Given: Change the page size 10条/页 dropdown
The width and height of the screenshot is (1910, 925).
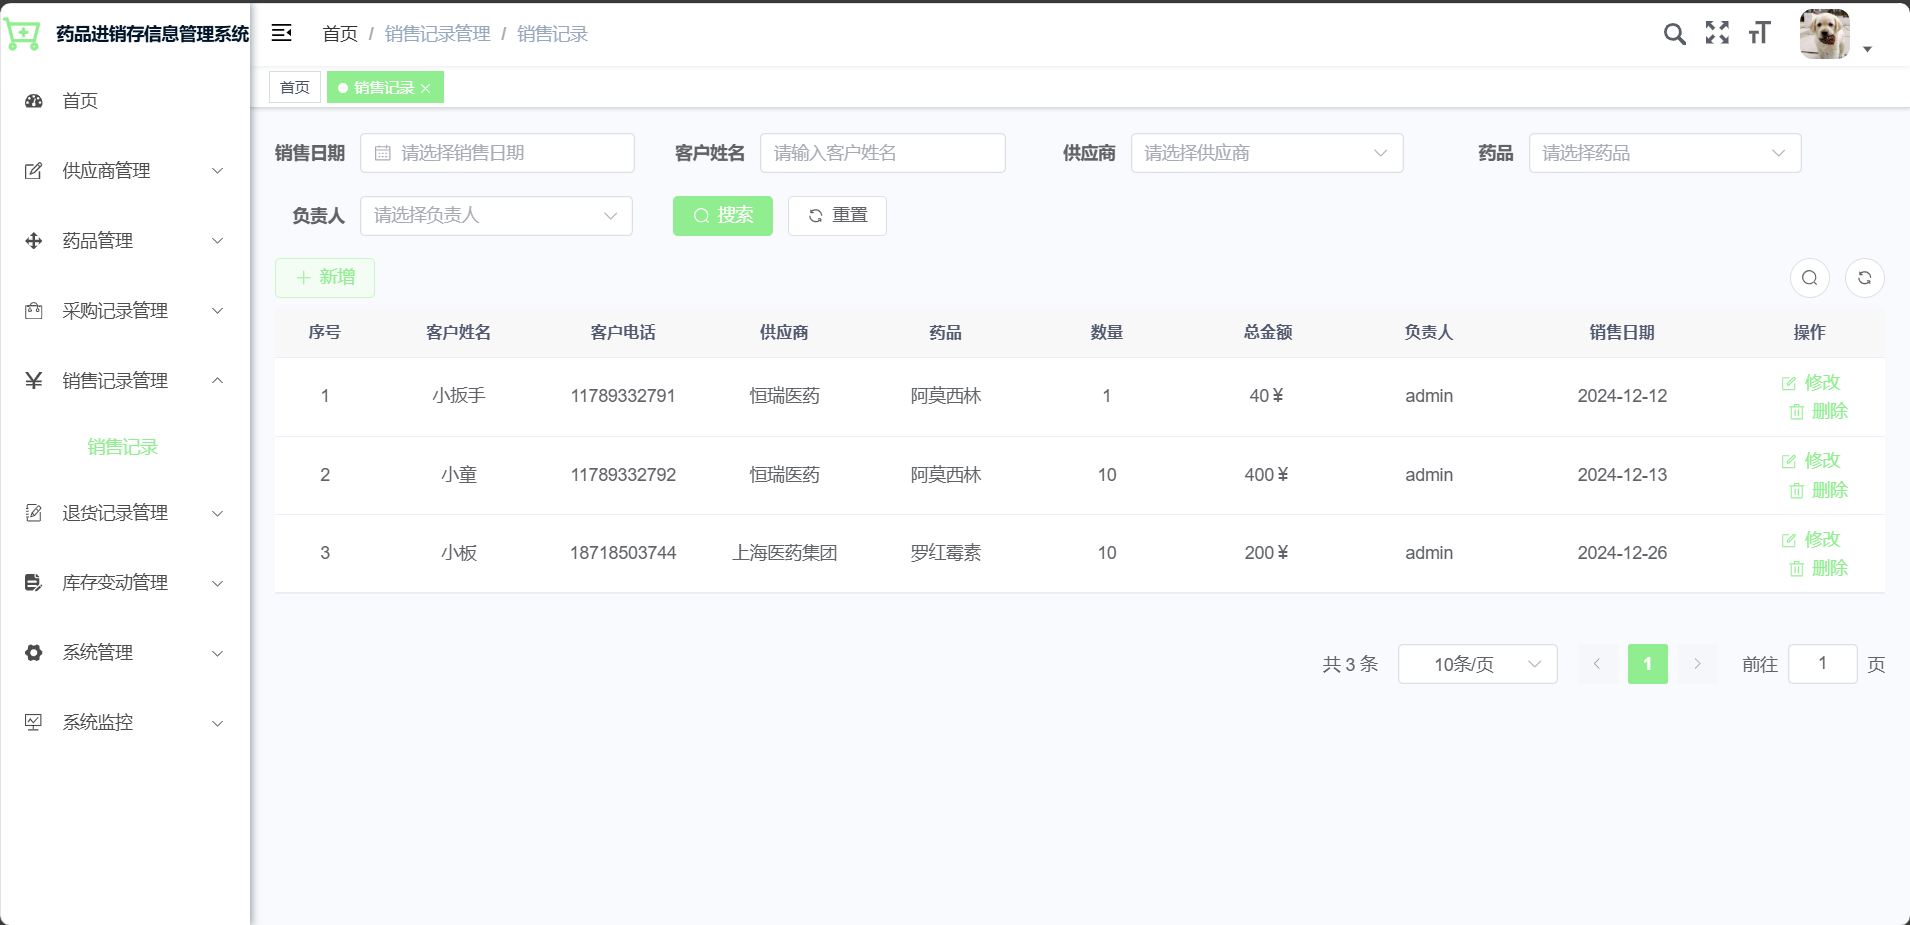Looking at the screenshot, I should [1478, 664].
